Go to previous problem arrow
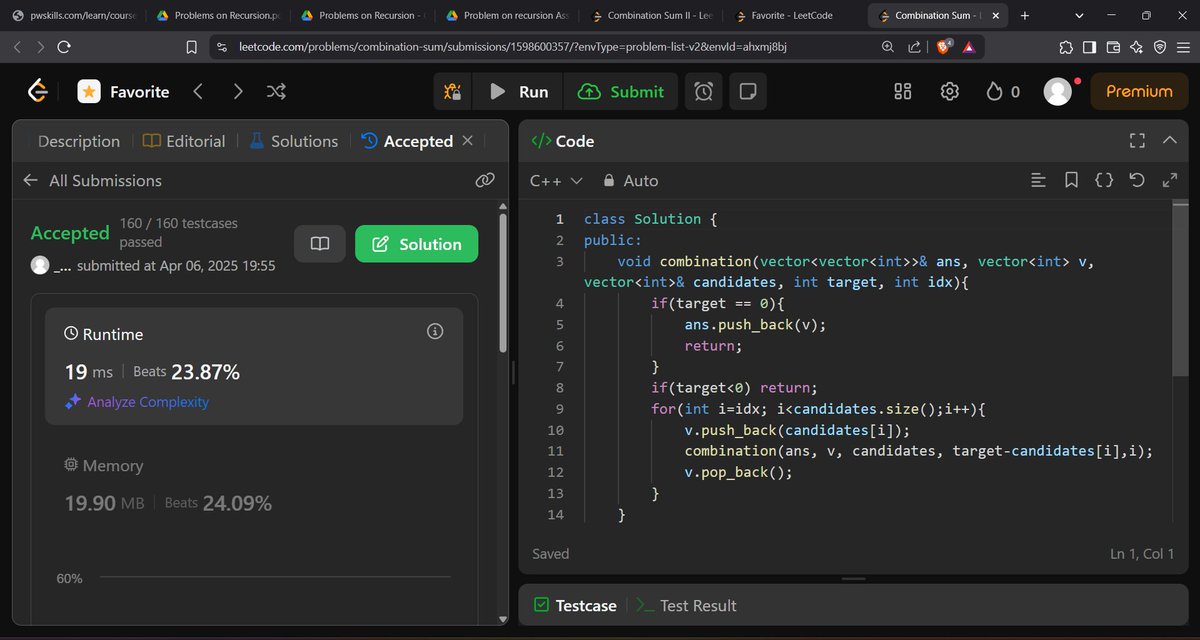Viewport: 1200px width, 640px height. tap(198, 92)
